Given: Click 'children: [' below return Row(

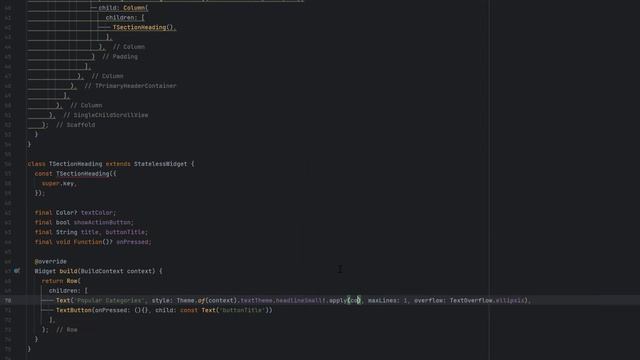Looking at the screenshot, I should click(68, 291).
